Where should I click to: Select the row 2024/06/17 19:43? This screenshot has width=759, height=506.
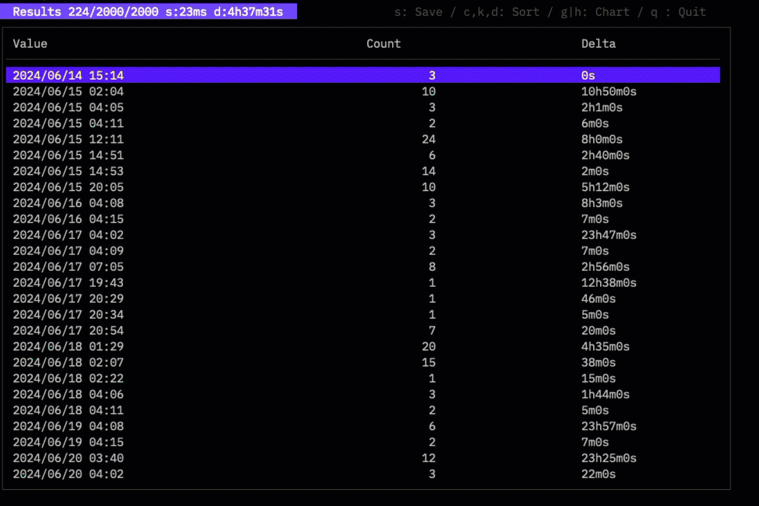(363, 283)
